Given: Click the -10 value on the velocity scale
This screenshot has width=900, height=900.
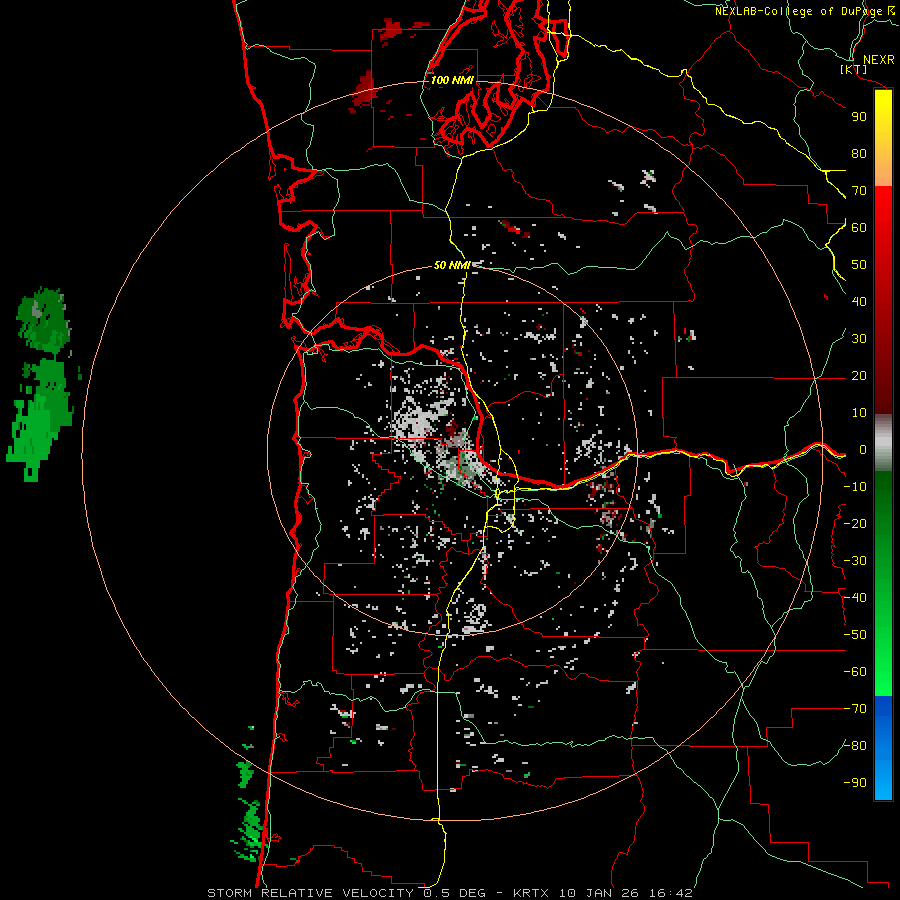Looking at the screenshot, I should coord(855,487).
